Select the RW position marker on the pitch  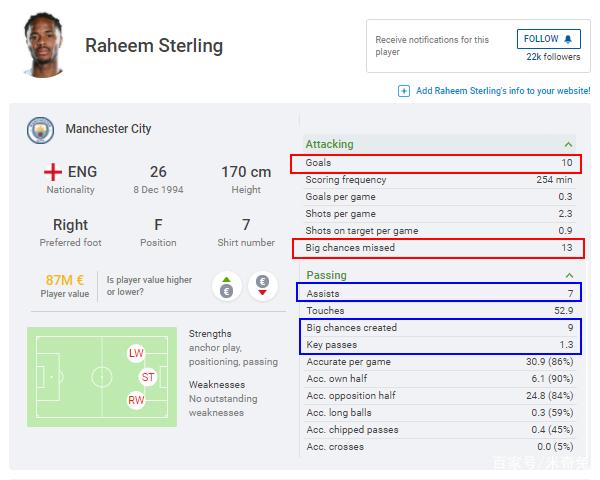coord(136,400)
